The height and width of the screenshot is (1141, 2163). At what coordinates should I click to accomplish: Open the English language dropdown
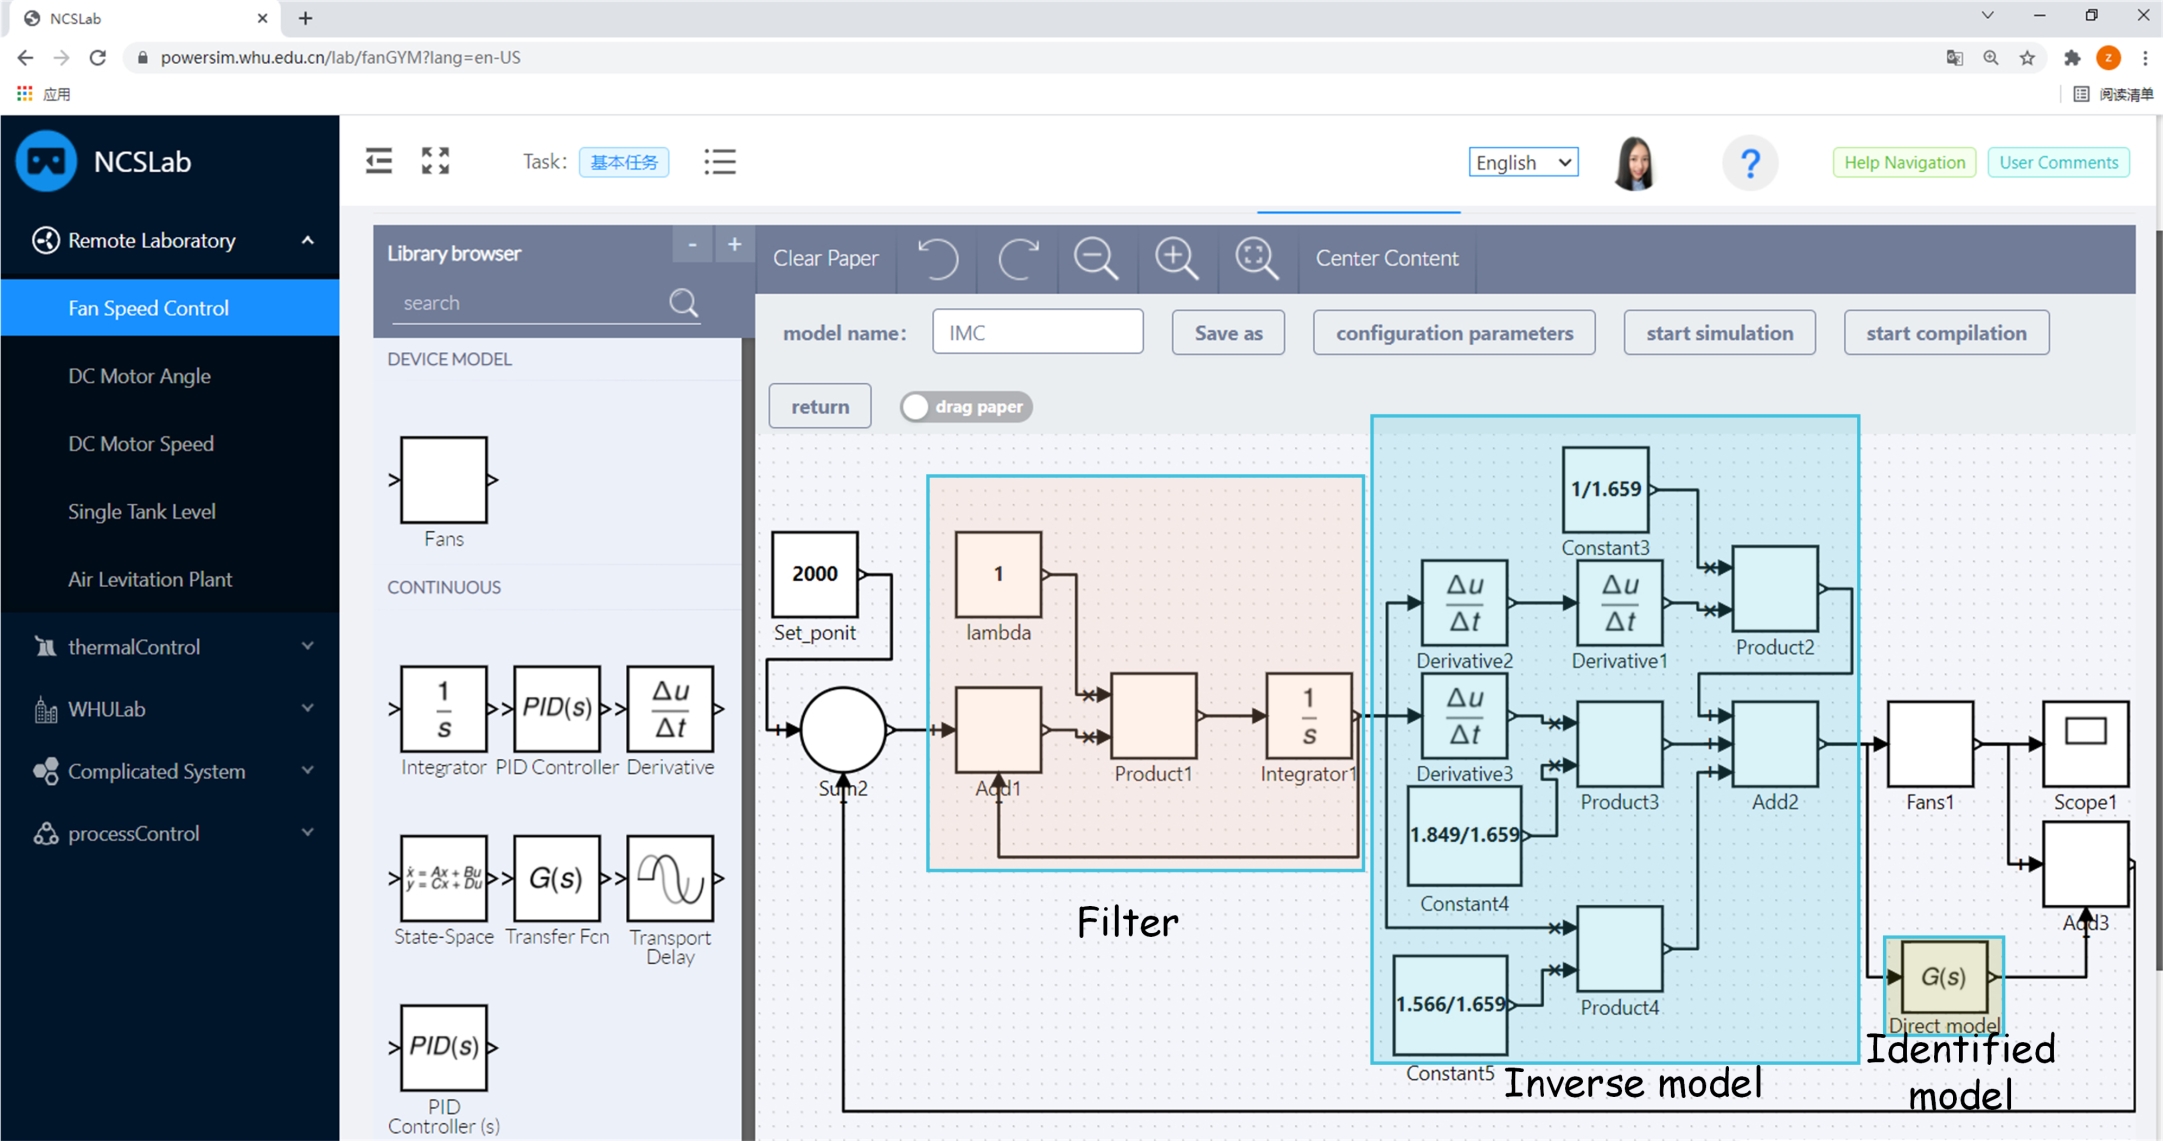[x=1523, y=162]
